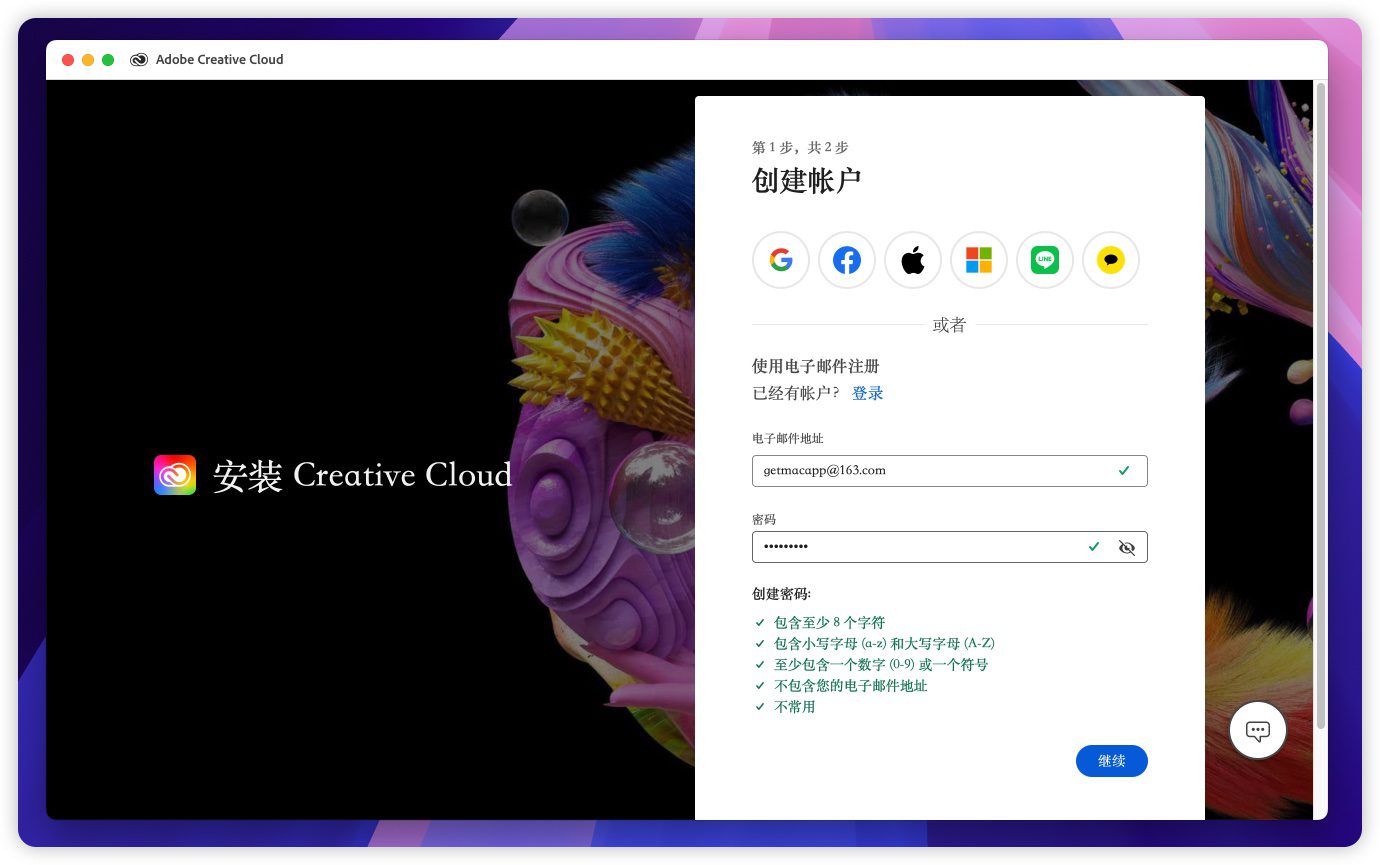This screenshot has height=865, width=1380.
Task: Click the title bar Creative Cloud icon
Action: click(x=139, y=60)
